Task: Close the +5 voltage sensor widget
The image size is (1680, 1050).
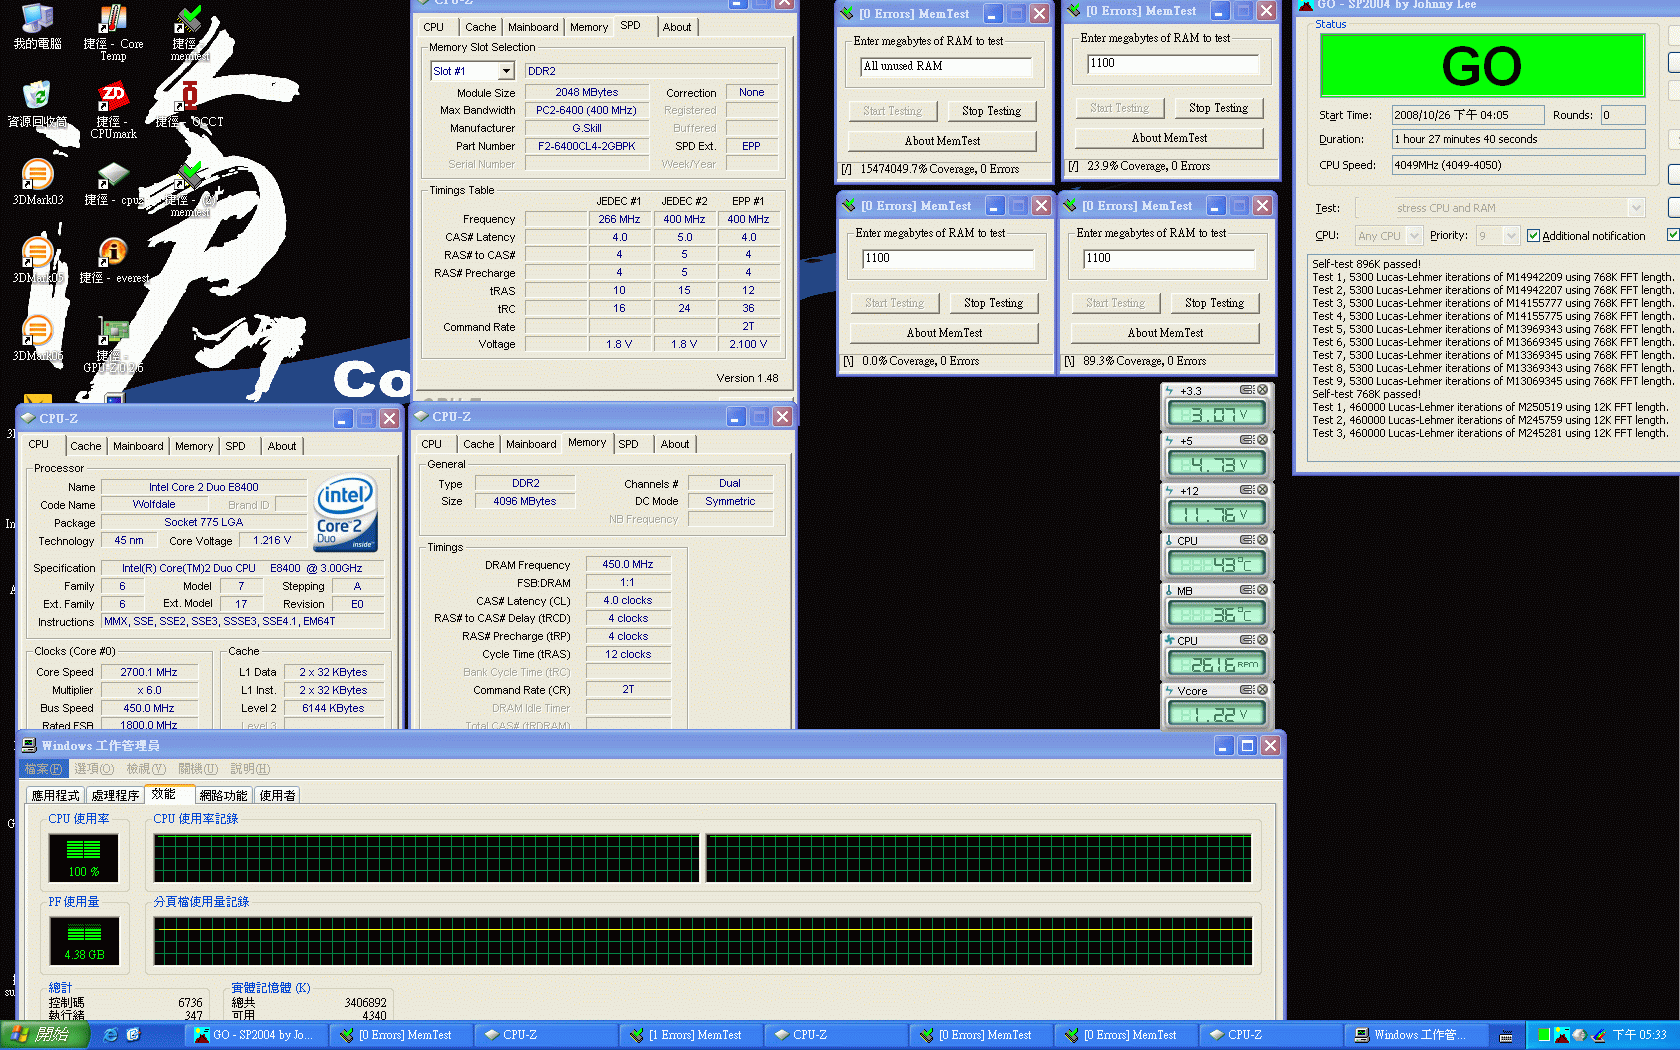Action: (x=1262, y=440)
